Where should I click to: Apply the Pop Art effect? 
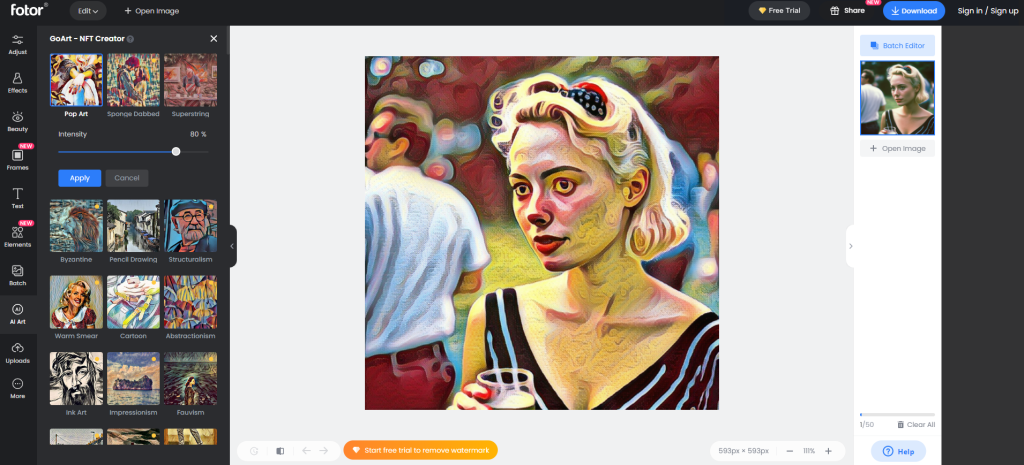80,178
